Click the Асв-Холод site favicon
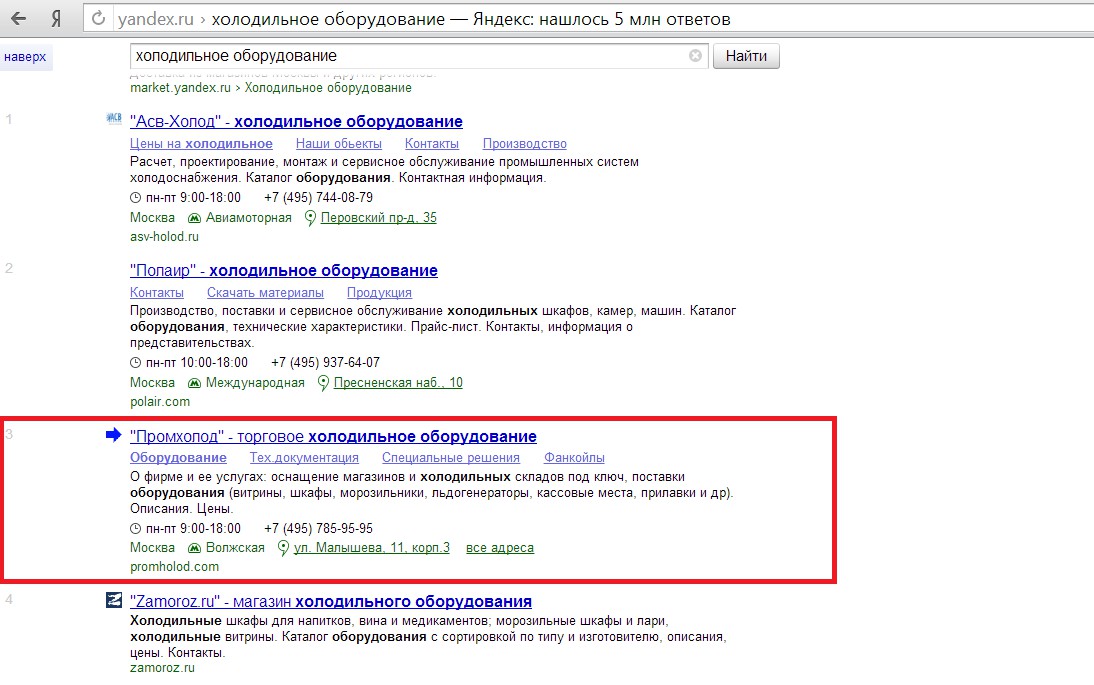Viewport: 1094px width, 685px height. coord(114,119)
